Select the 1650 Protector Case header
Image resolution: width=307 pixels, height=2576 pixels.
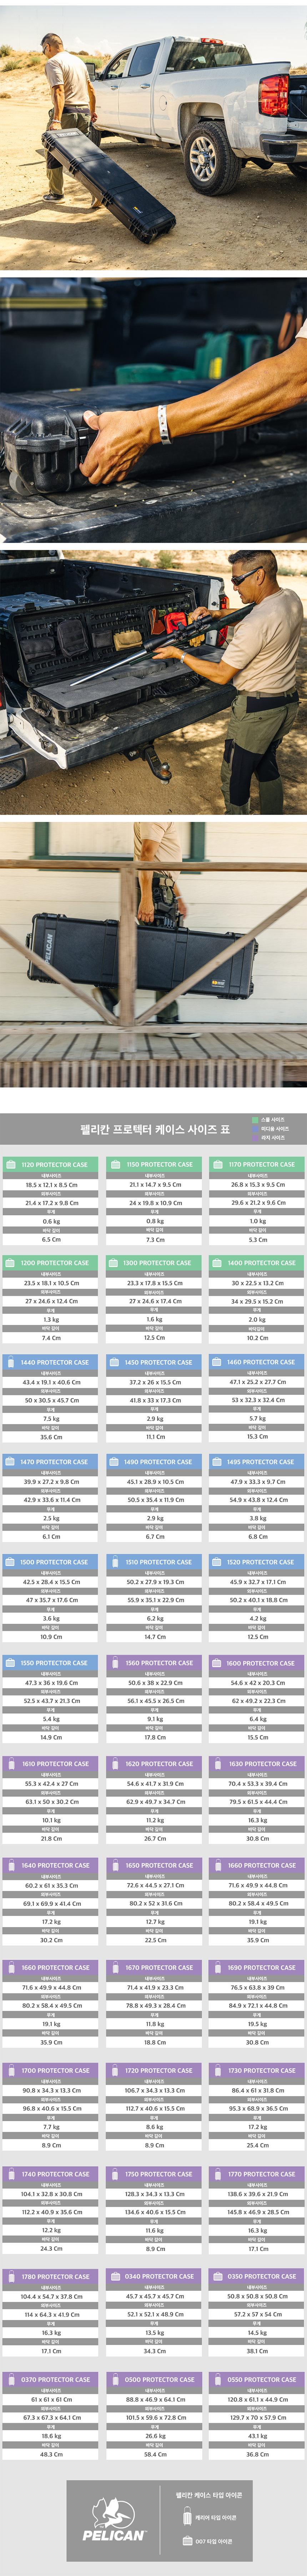pyautogui.click(x=153, y=1865)
